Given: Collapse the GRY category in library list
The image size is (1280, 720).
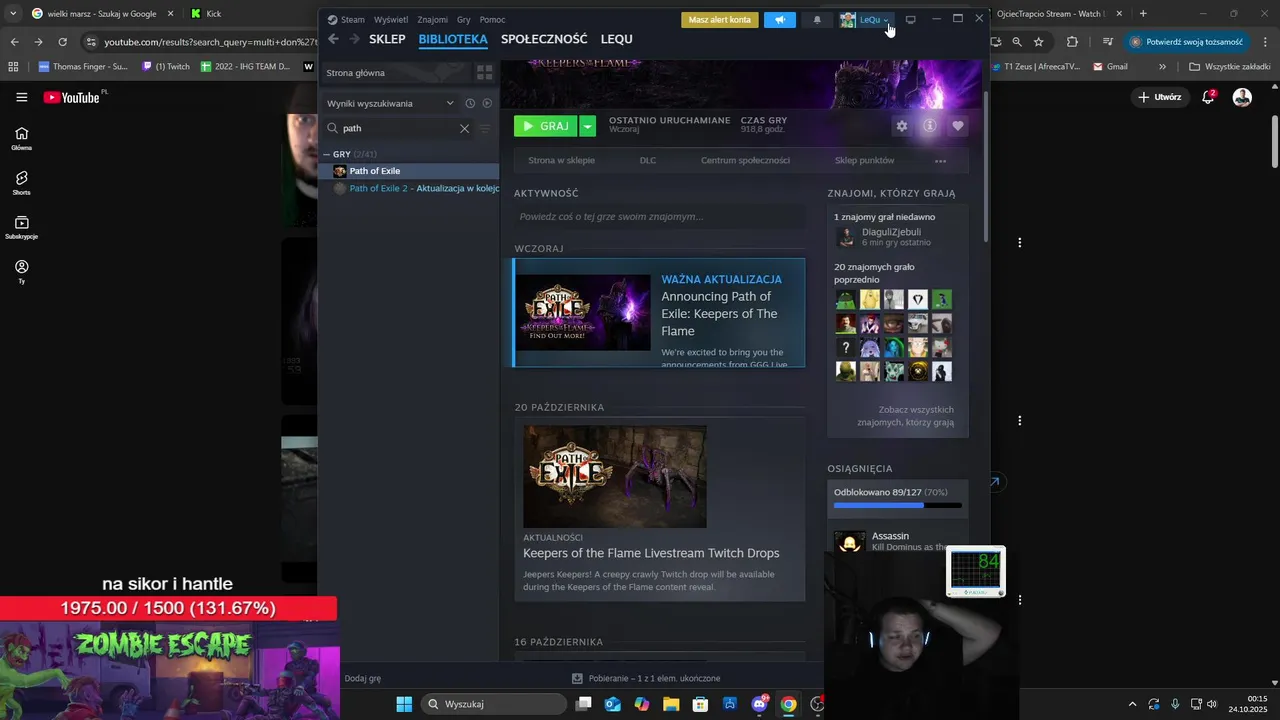Looking at the screenshot, I should 327,154.
